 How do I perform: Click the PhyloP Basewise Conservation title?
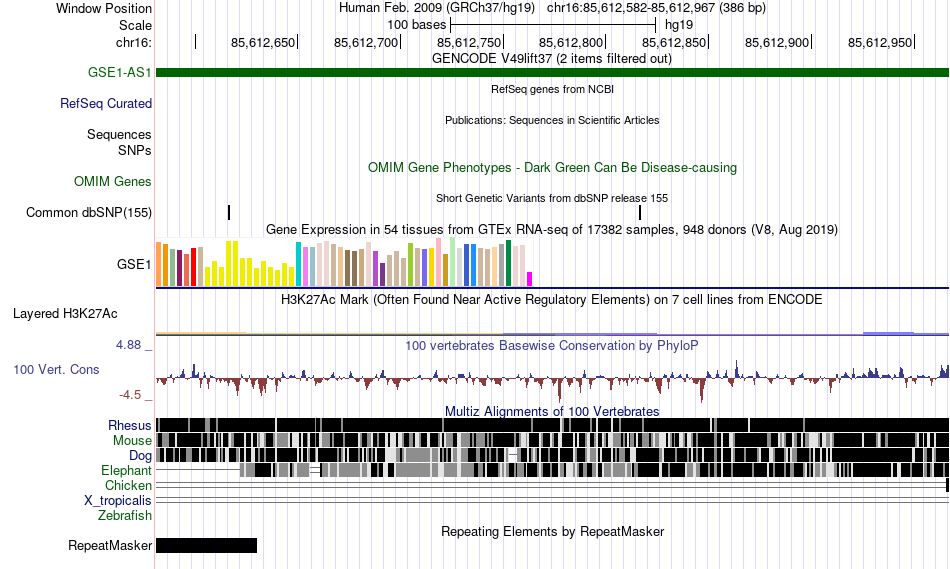click(552, 345)
